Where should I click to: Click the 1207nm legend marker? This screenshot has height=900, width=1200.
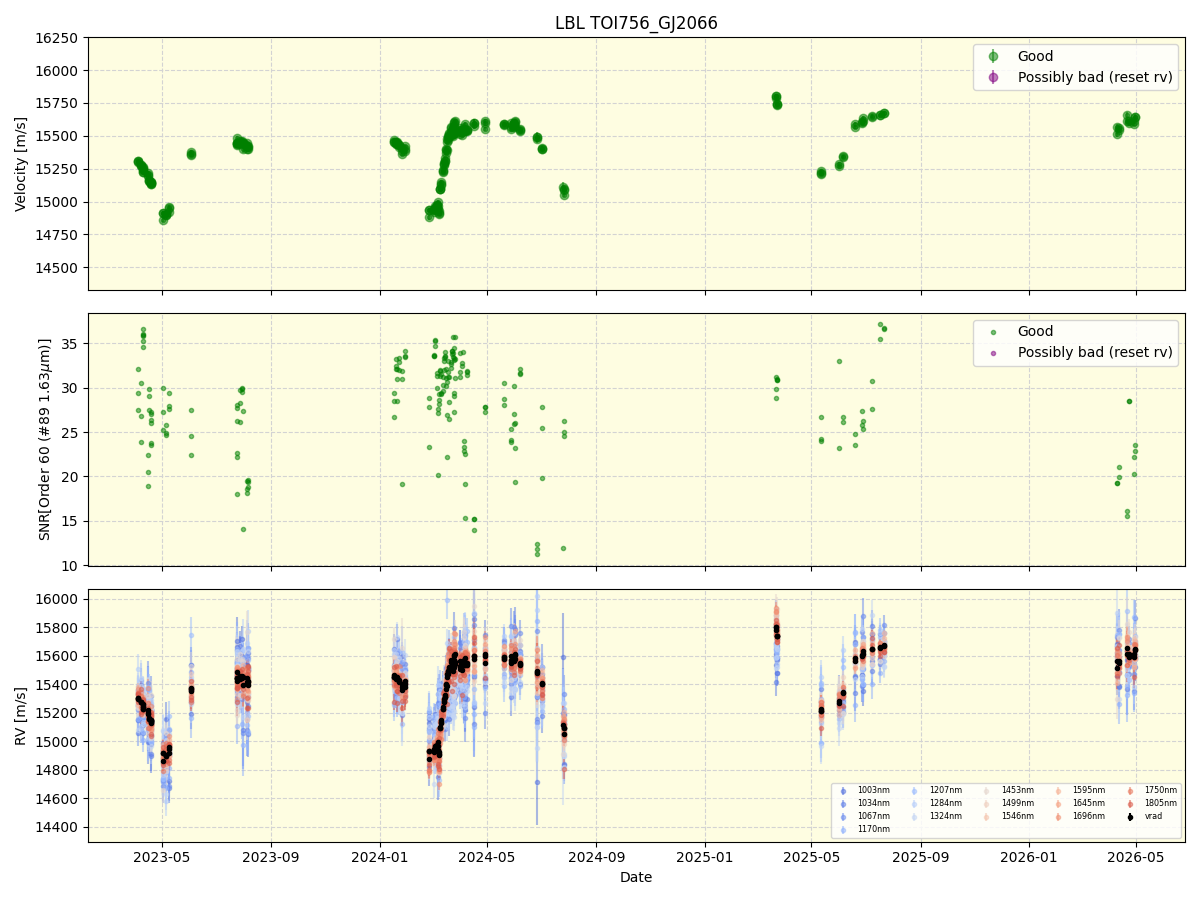pyautogui.click(x=915, y=791)
